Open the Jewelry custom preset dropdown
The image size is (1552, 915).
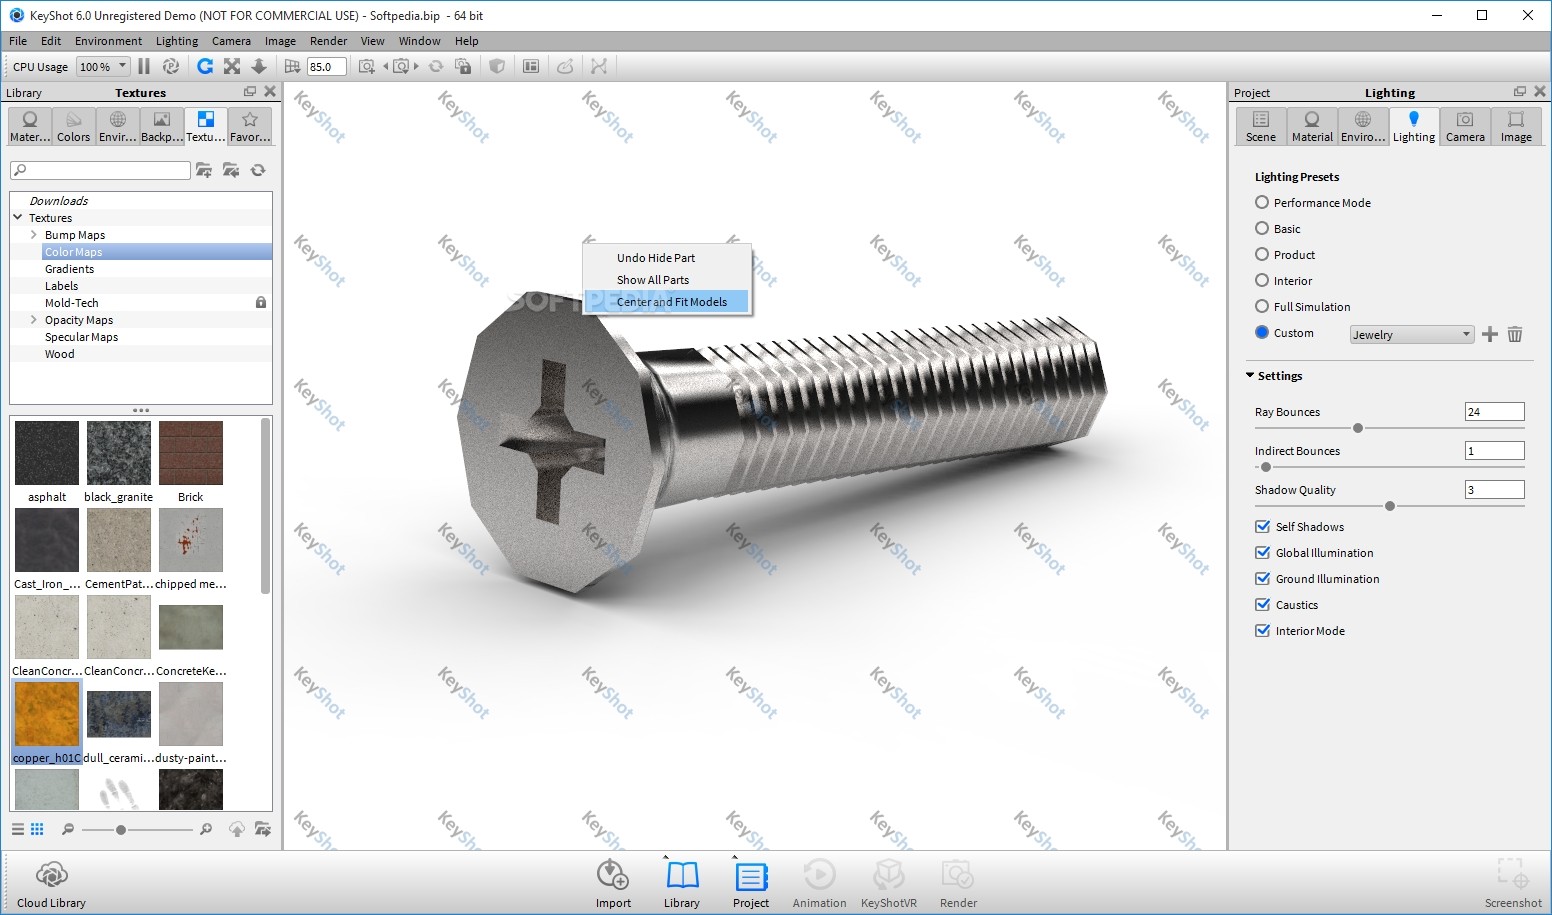(x=1411, y=334)
